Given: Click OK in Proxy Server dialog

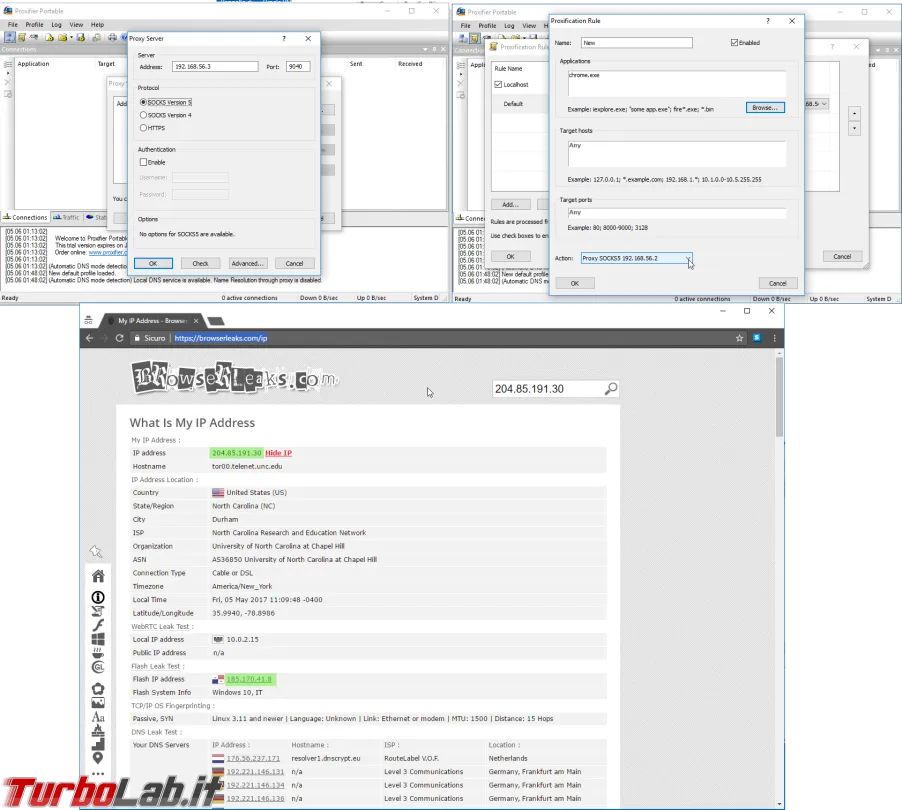Looking at the screenshot, I should point(153,263).
